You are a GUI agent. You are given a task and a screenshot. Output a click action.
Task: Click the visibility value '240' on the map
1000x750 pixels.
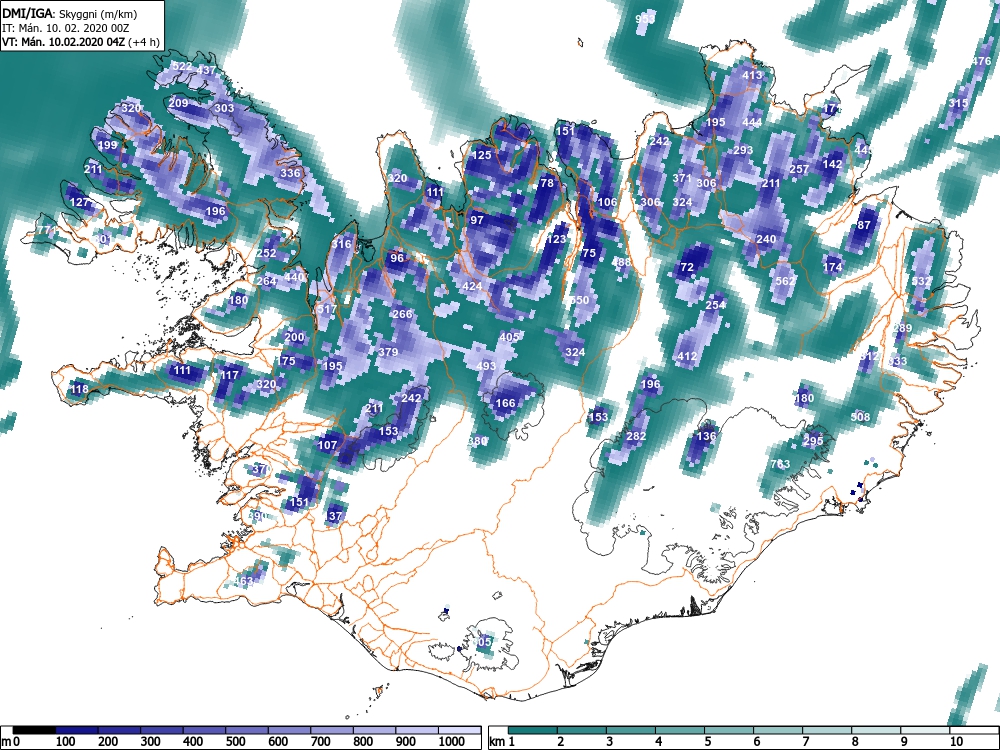tap(766, 239)
